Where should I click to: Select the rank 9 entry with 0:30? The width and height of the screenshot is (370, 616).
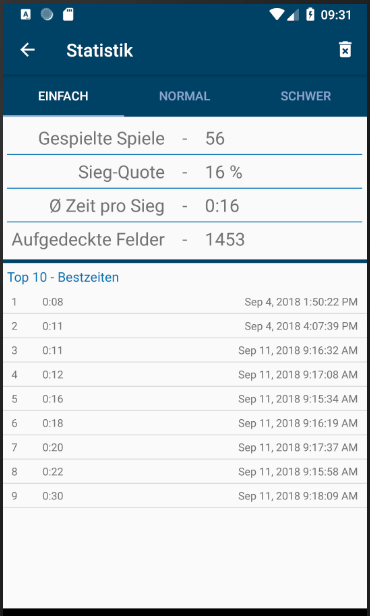coord(185,496)
